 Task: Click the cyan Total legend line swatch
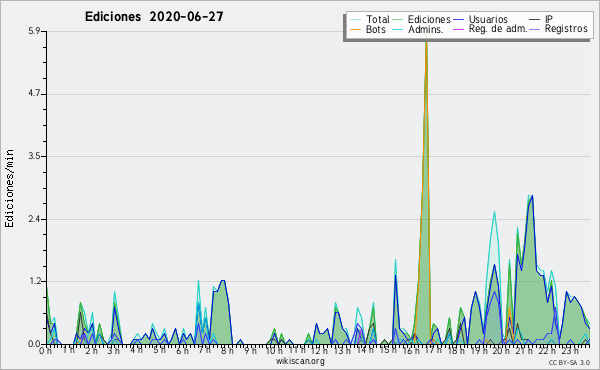(355, 20)
